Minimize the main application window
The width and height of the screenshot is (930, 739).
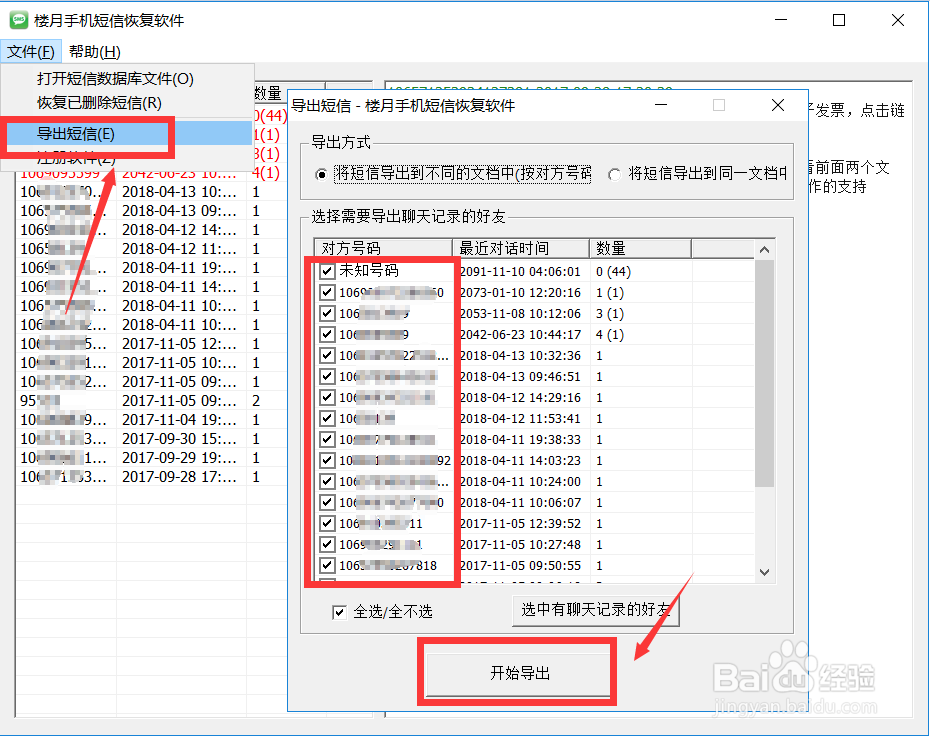coord(781,20)
